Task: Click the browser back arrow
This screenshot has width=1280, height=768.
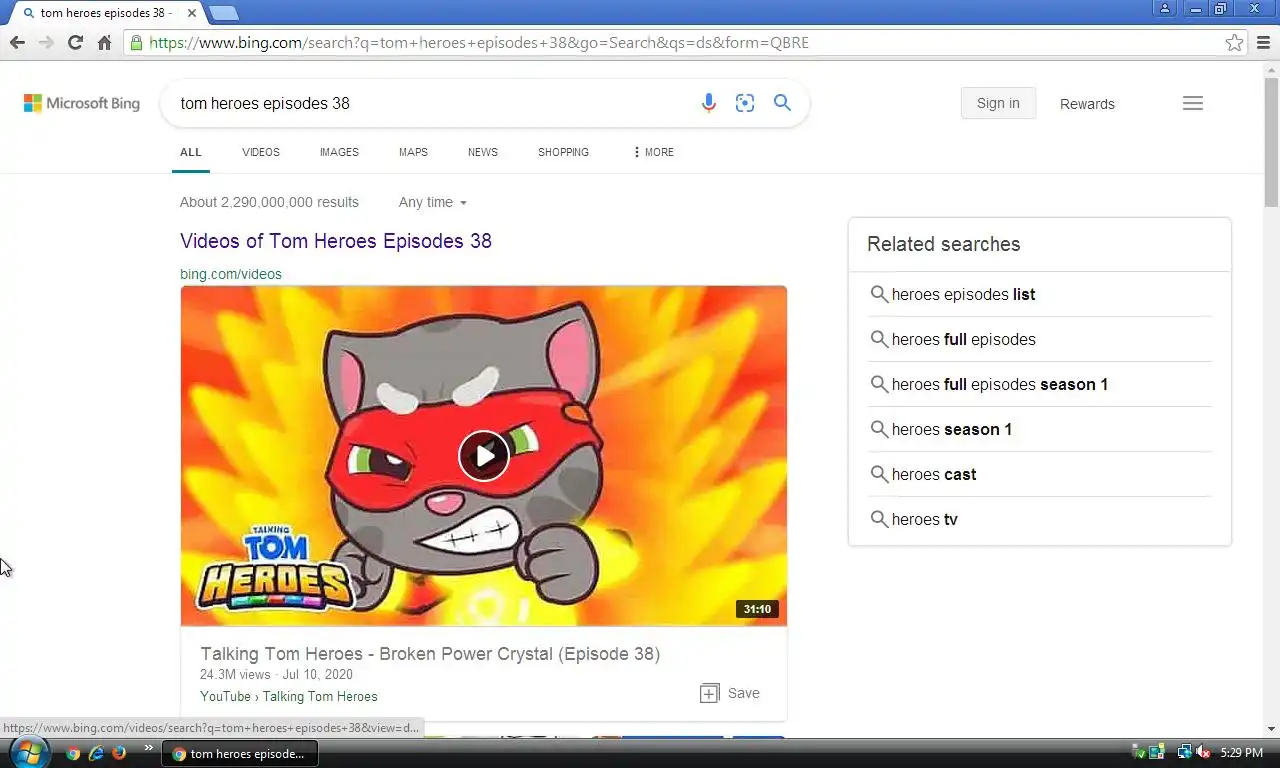Action: 17,42
